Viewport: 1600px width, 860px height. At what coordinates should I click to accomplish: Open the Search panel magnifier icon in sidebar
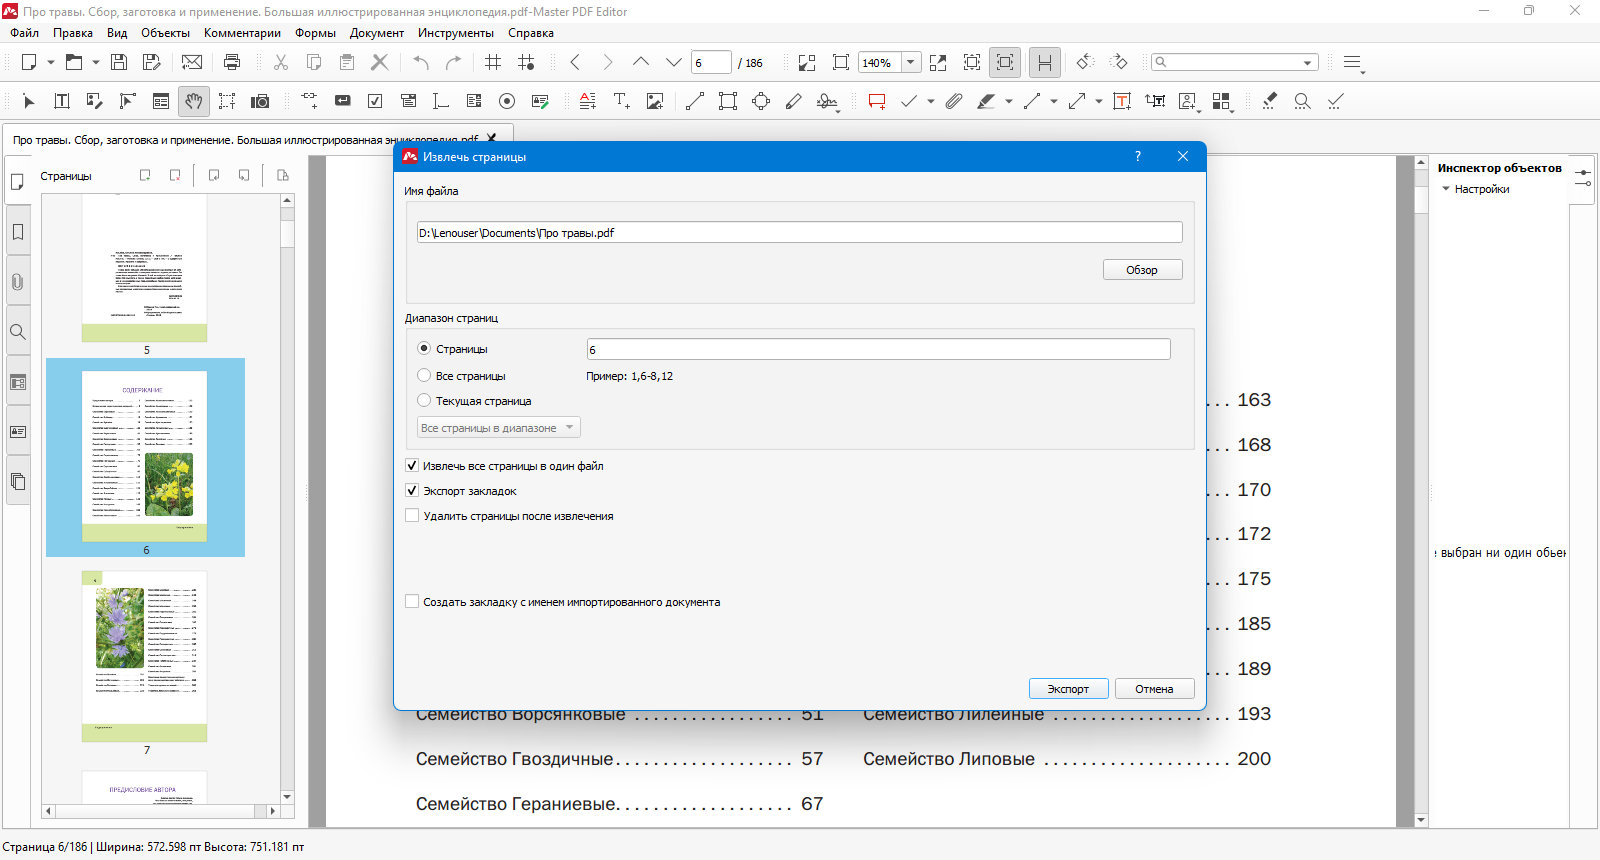pos(18,332)
